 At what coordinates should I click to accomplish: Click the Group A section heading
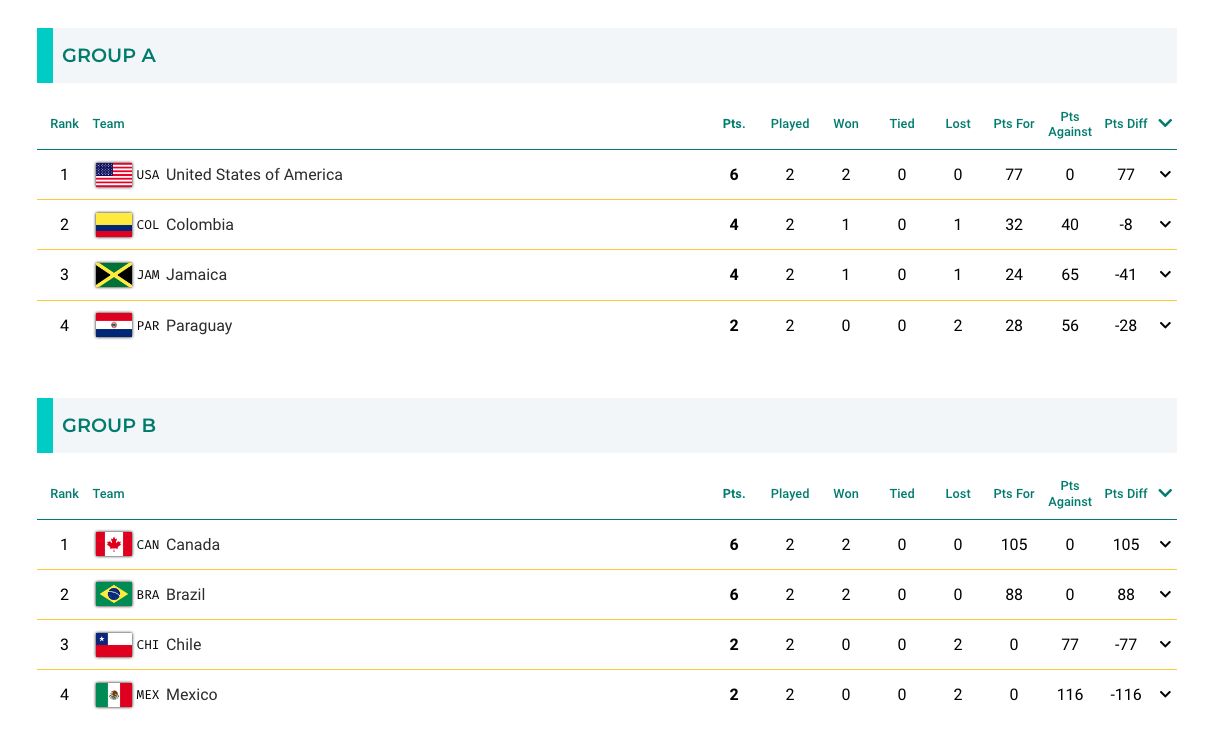pyautogui.click(x=109, y=56)
